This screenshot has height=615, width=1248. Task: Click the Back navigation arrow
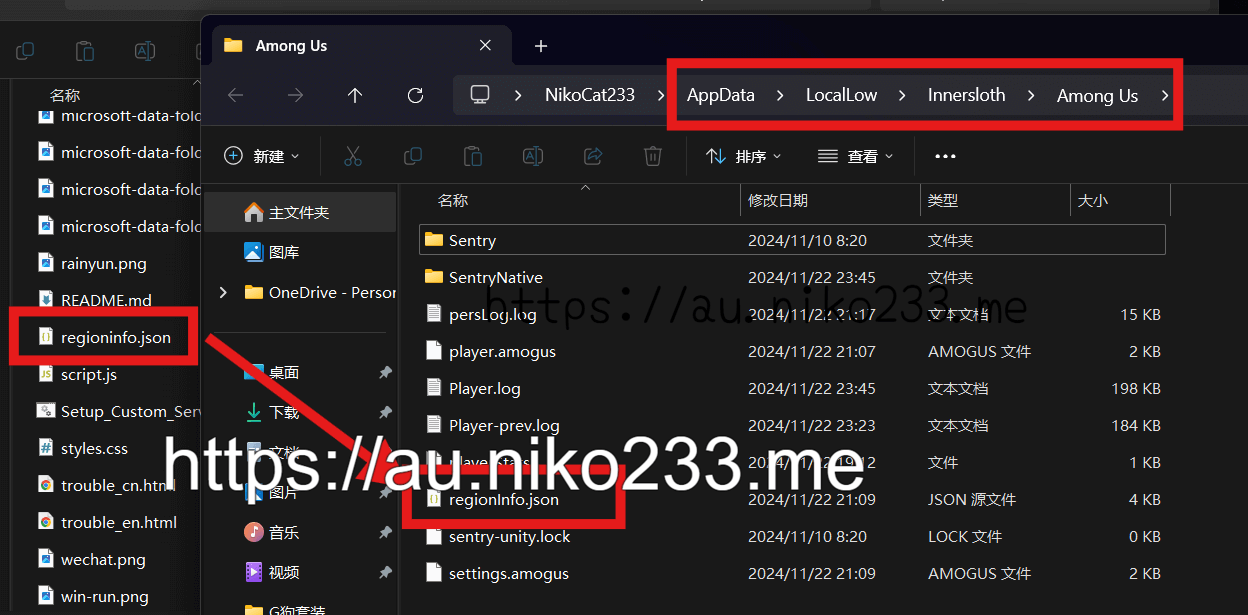click(236, 95)
